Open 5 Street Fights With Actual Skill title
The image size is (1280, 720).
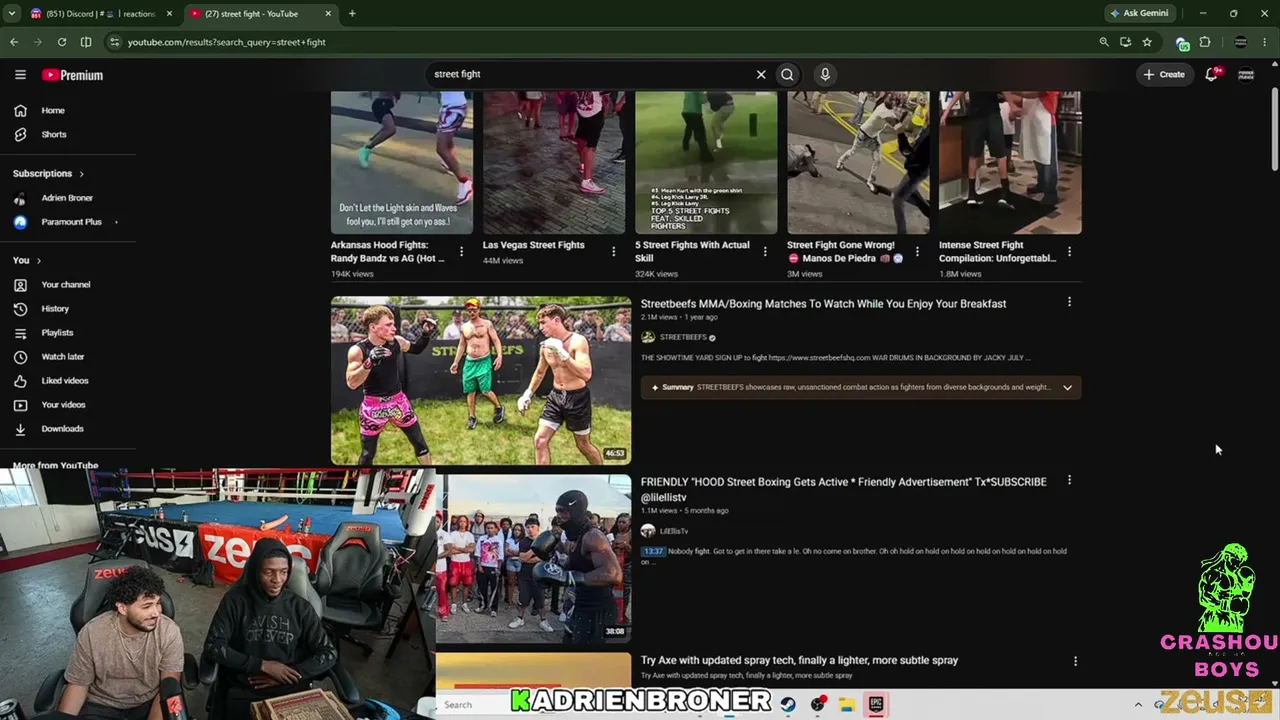[x=693, y=251]
